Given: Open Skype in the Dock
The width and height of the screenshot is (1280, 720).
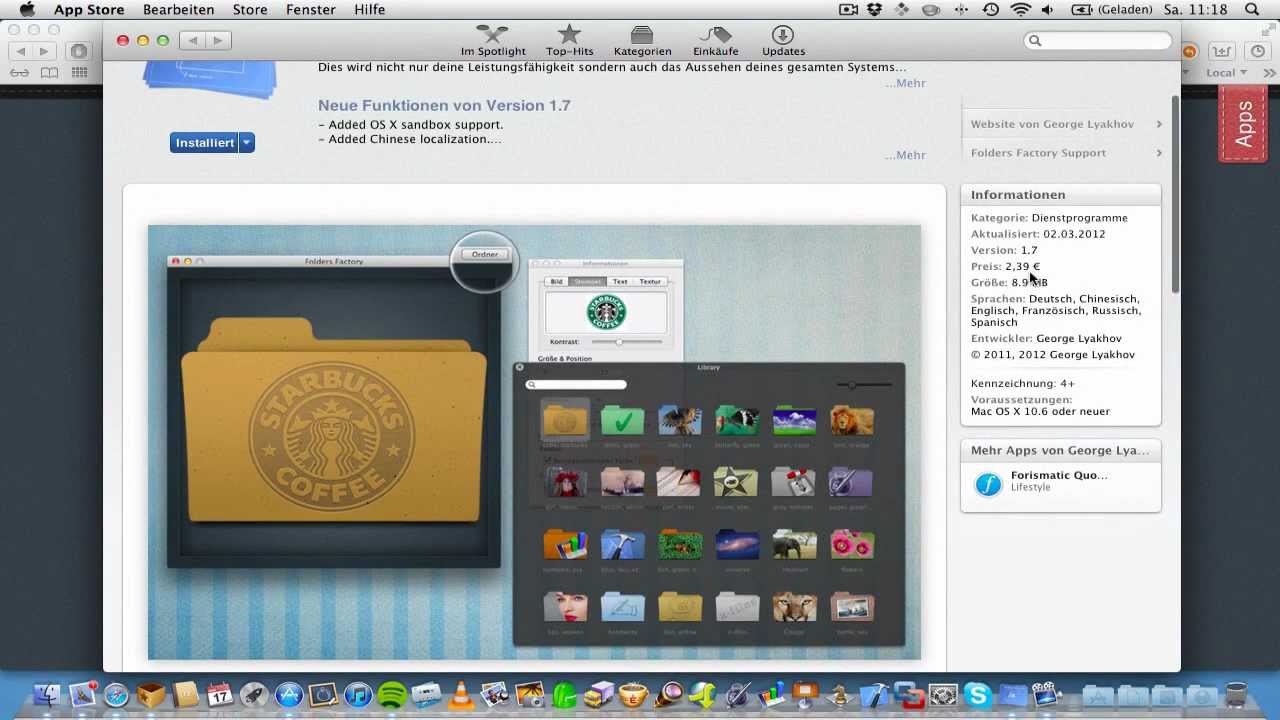Looking at the screenshot, I should coord(978,694).
